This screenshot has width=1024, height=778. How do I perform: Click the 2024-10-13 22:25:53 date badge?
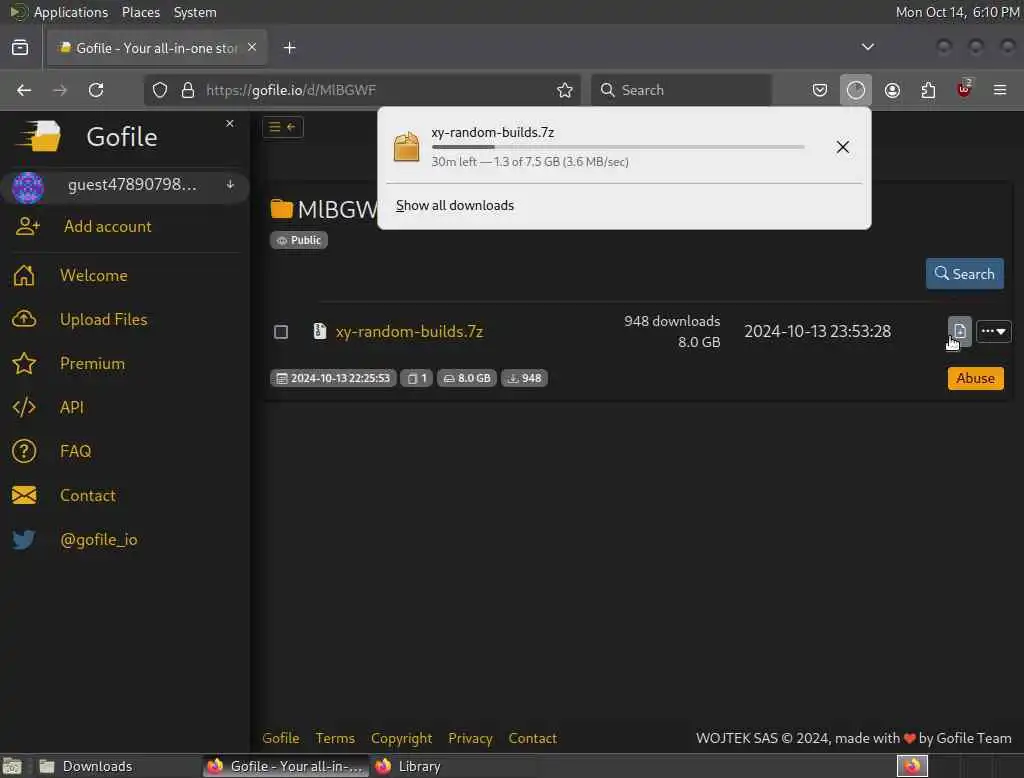pos(333,378)
